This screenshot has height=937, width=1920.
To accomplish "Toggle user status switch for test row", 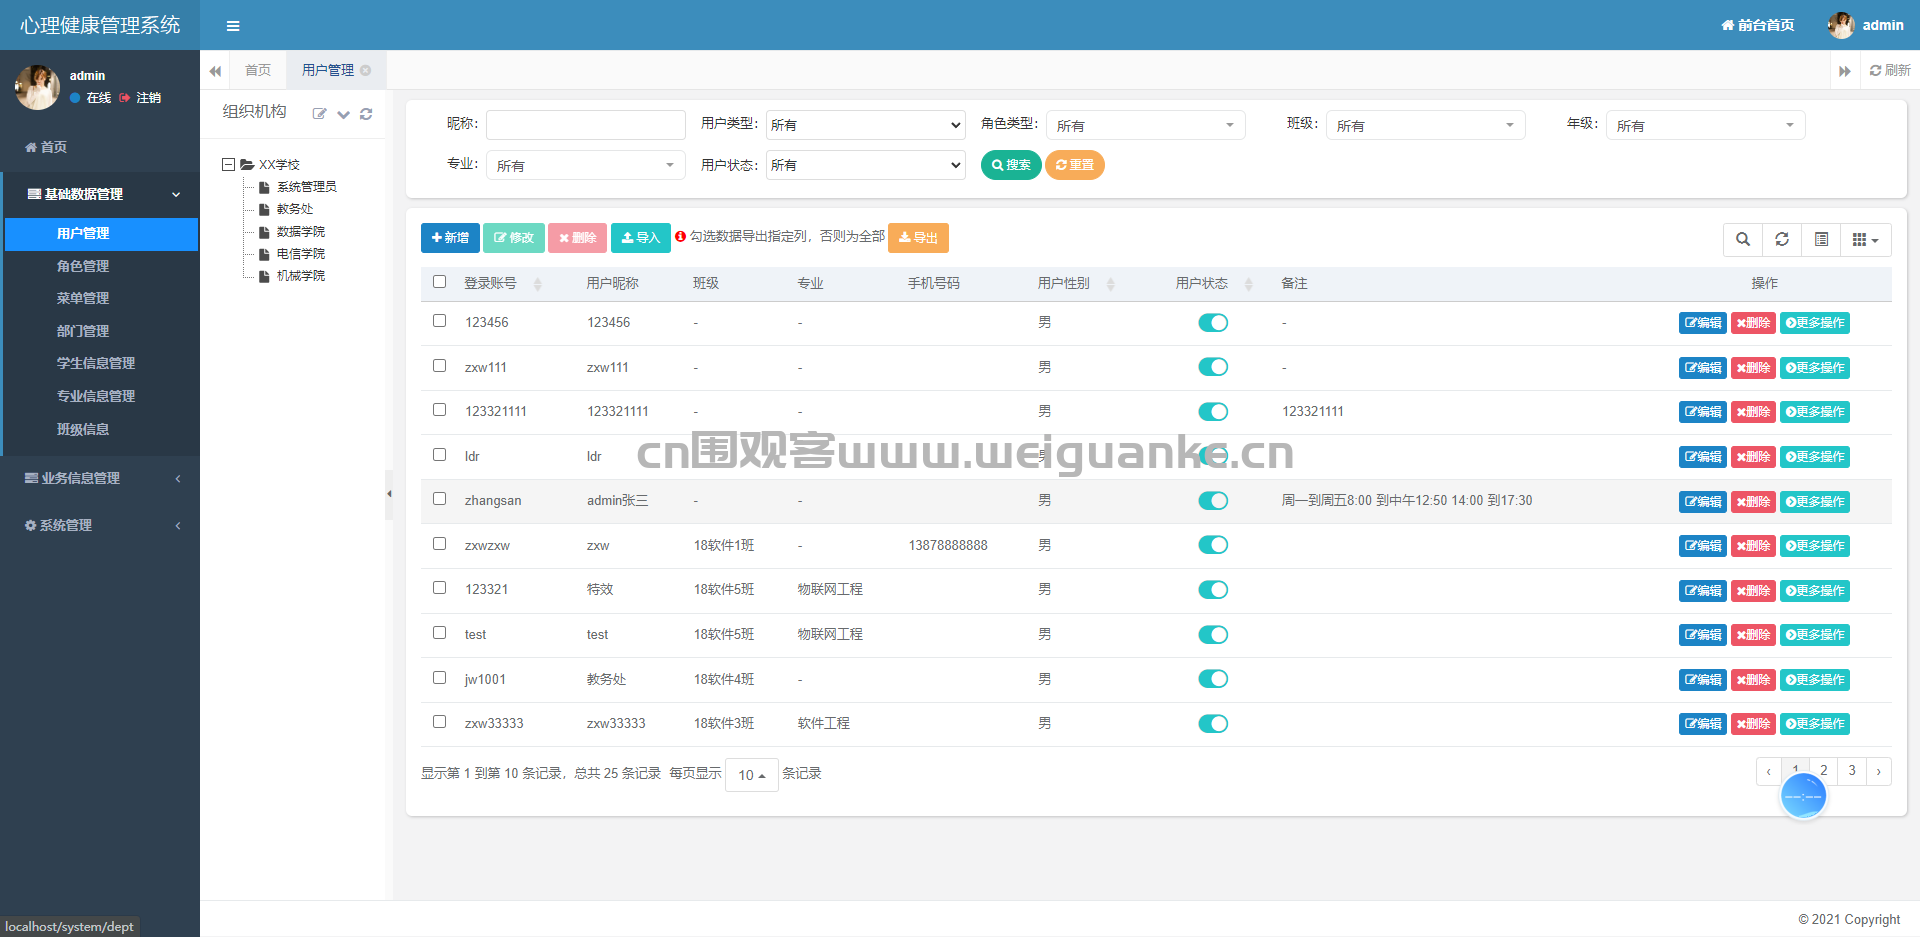I will pos(1213,634).
